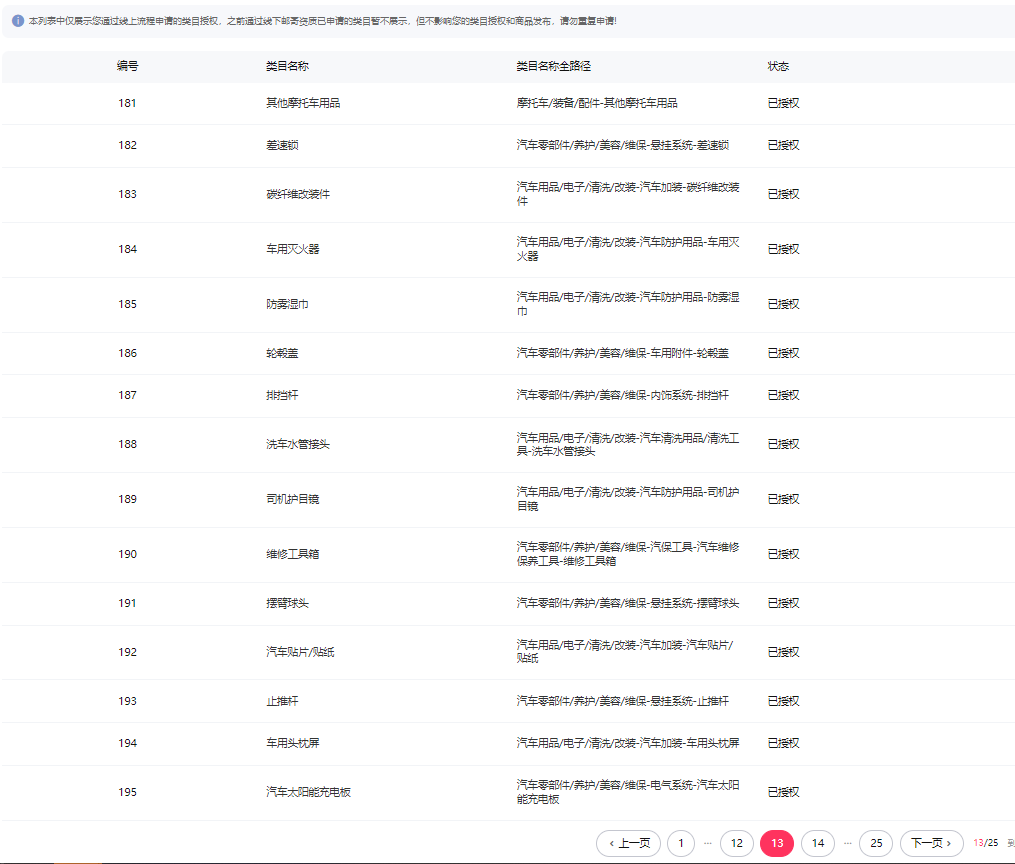Screen dimensions: 1015x864
Task: Switch to page 14
Action: point(817,843)
